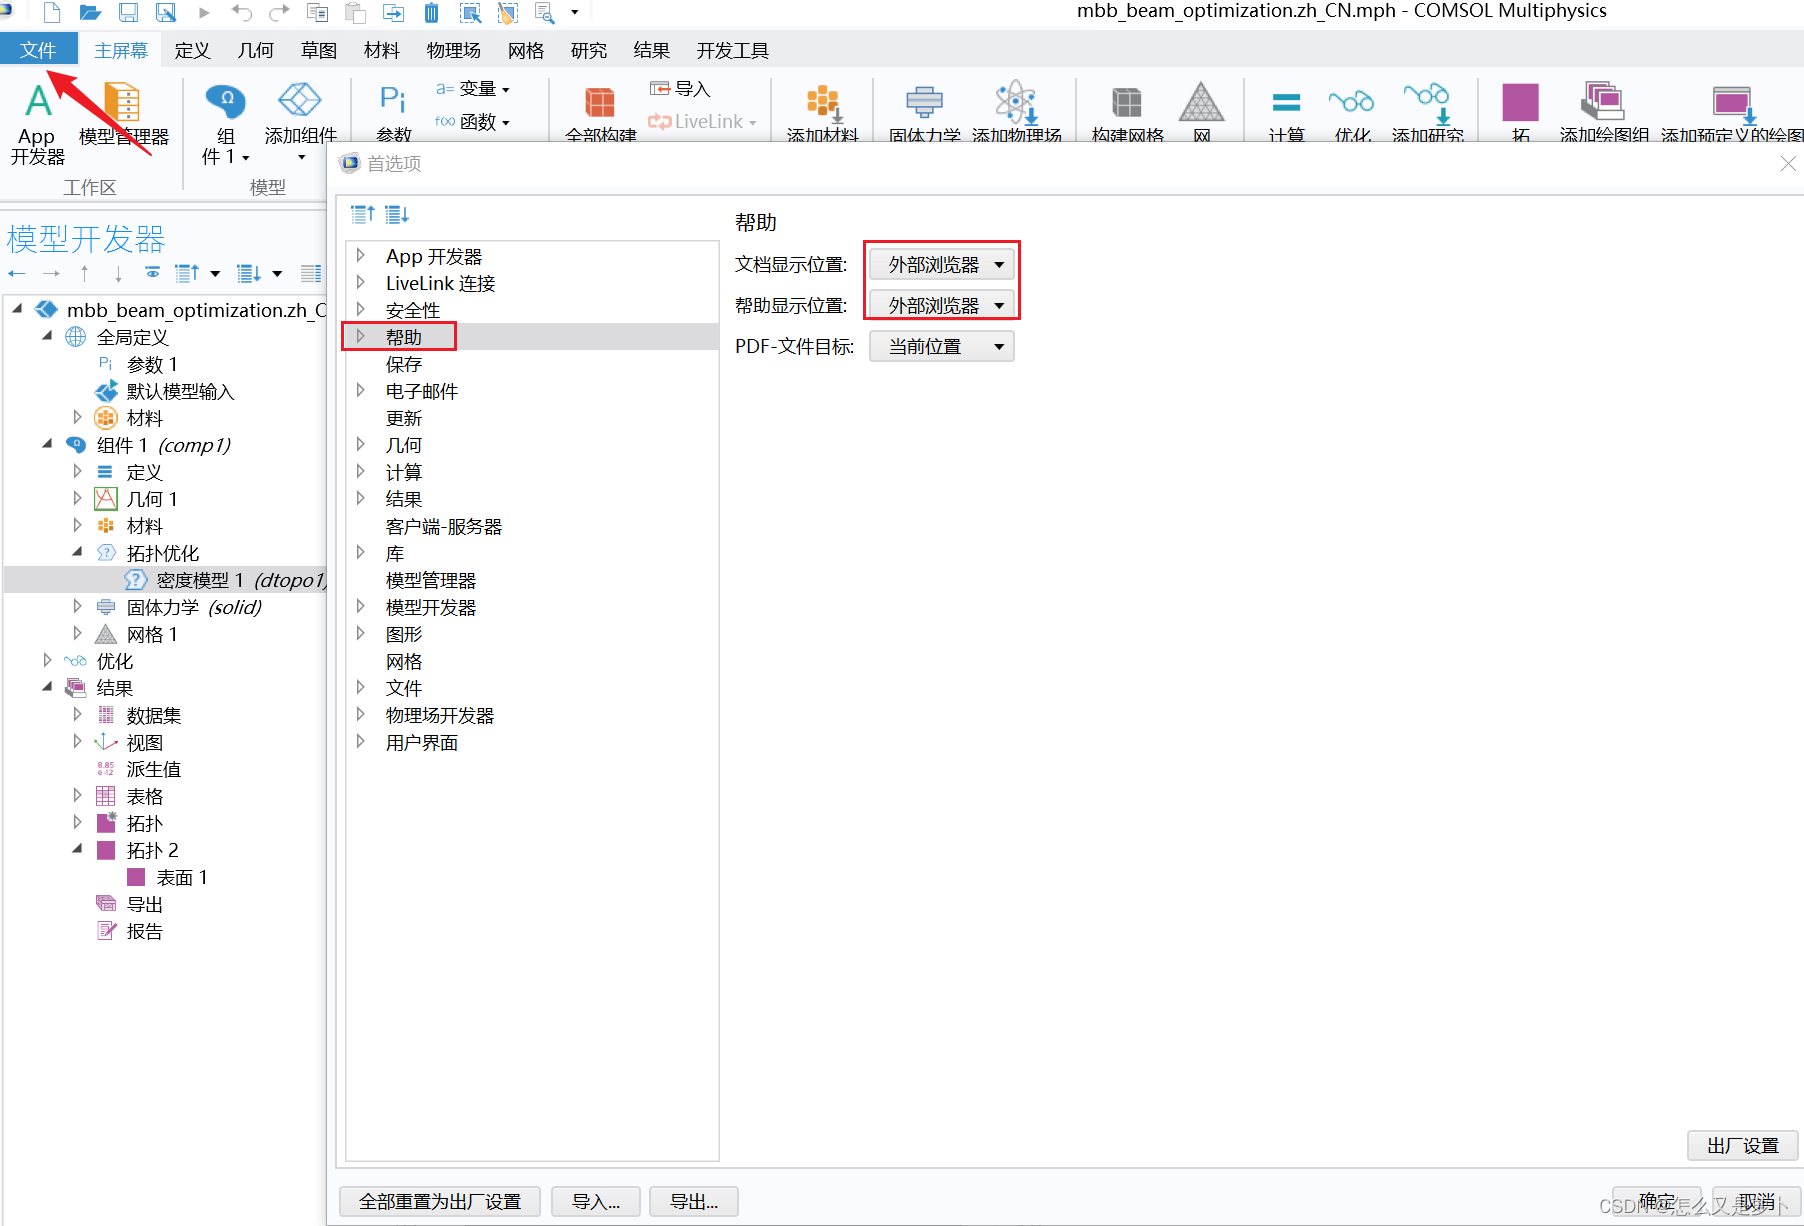
Task: Click the New file icon in quick access toolbar
Action: [52, 12]
